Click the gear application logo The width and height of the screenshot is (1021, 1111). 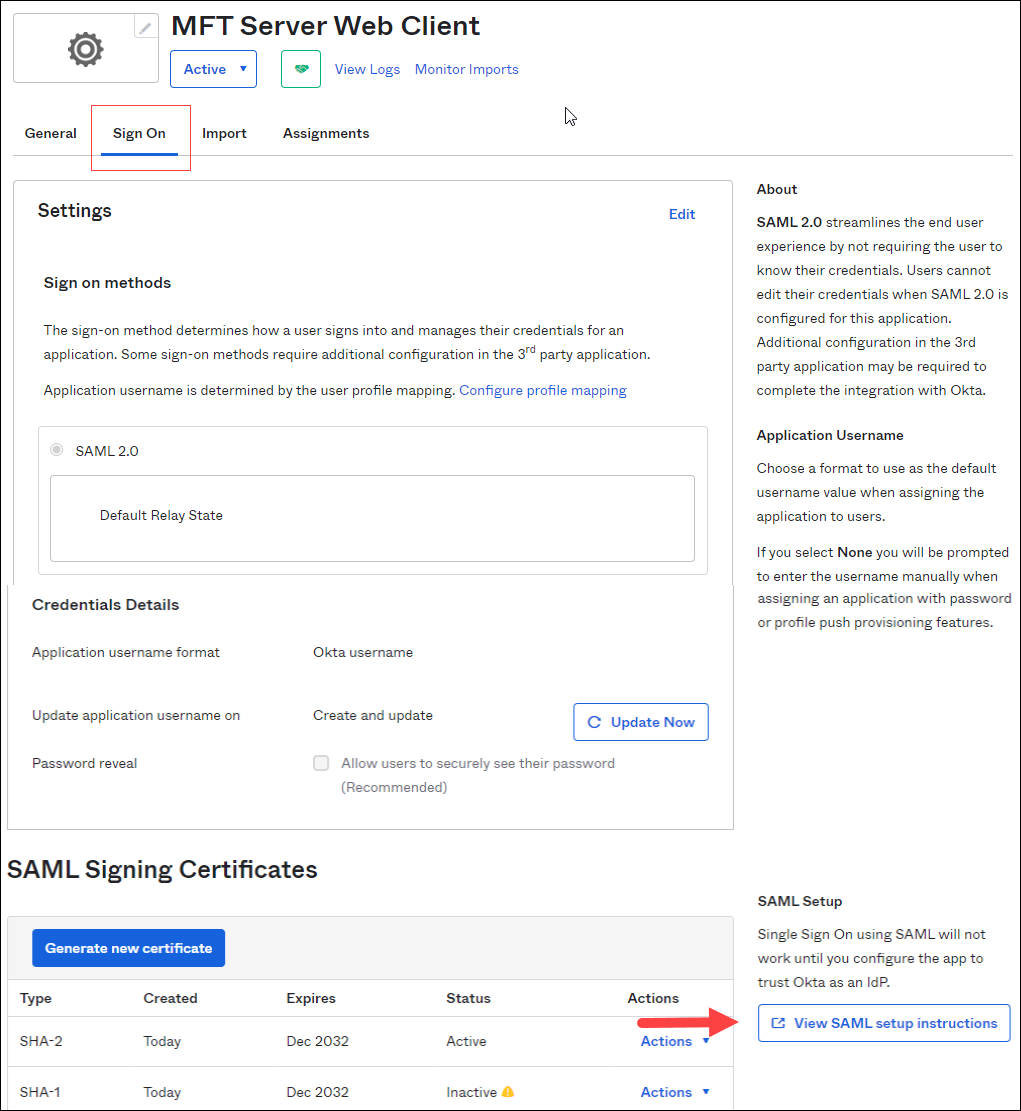tap(85, 48)
